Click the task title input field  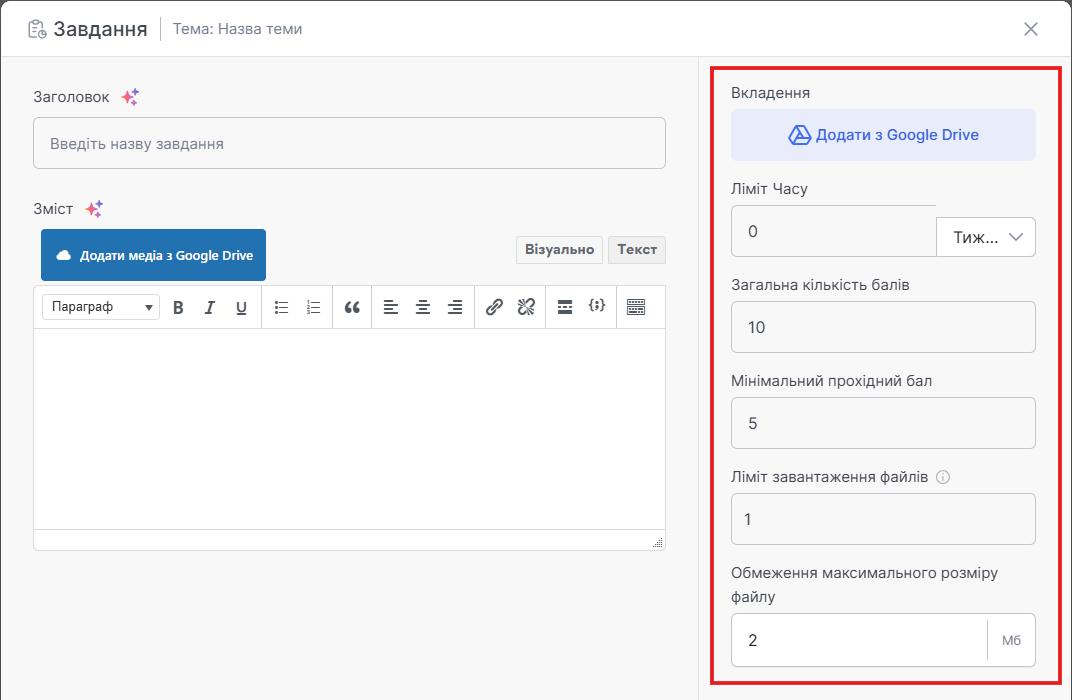[x=349, y=143]
